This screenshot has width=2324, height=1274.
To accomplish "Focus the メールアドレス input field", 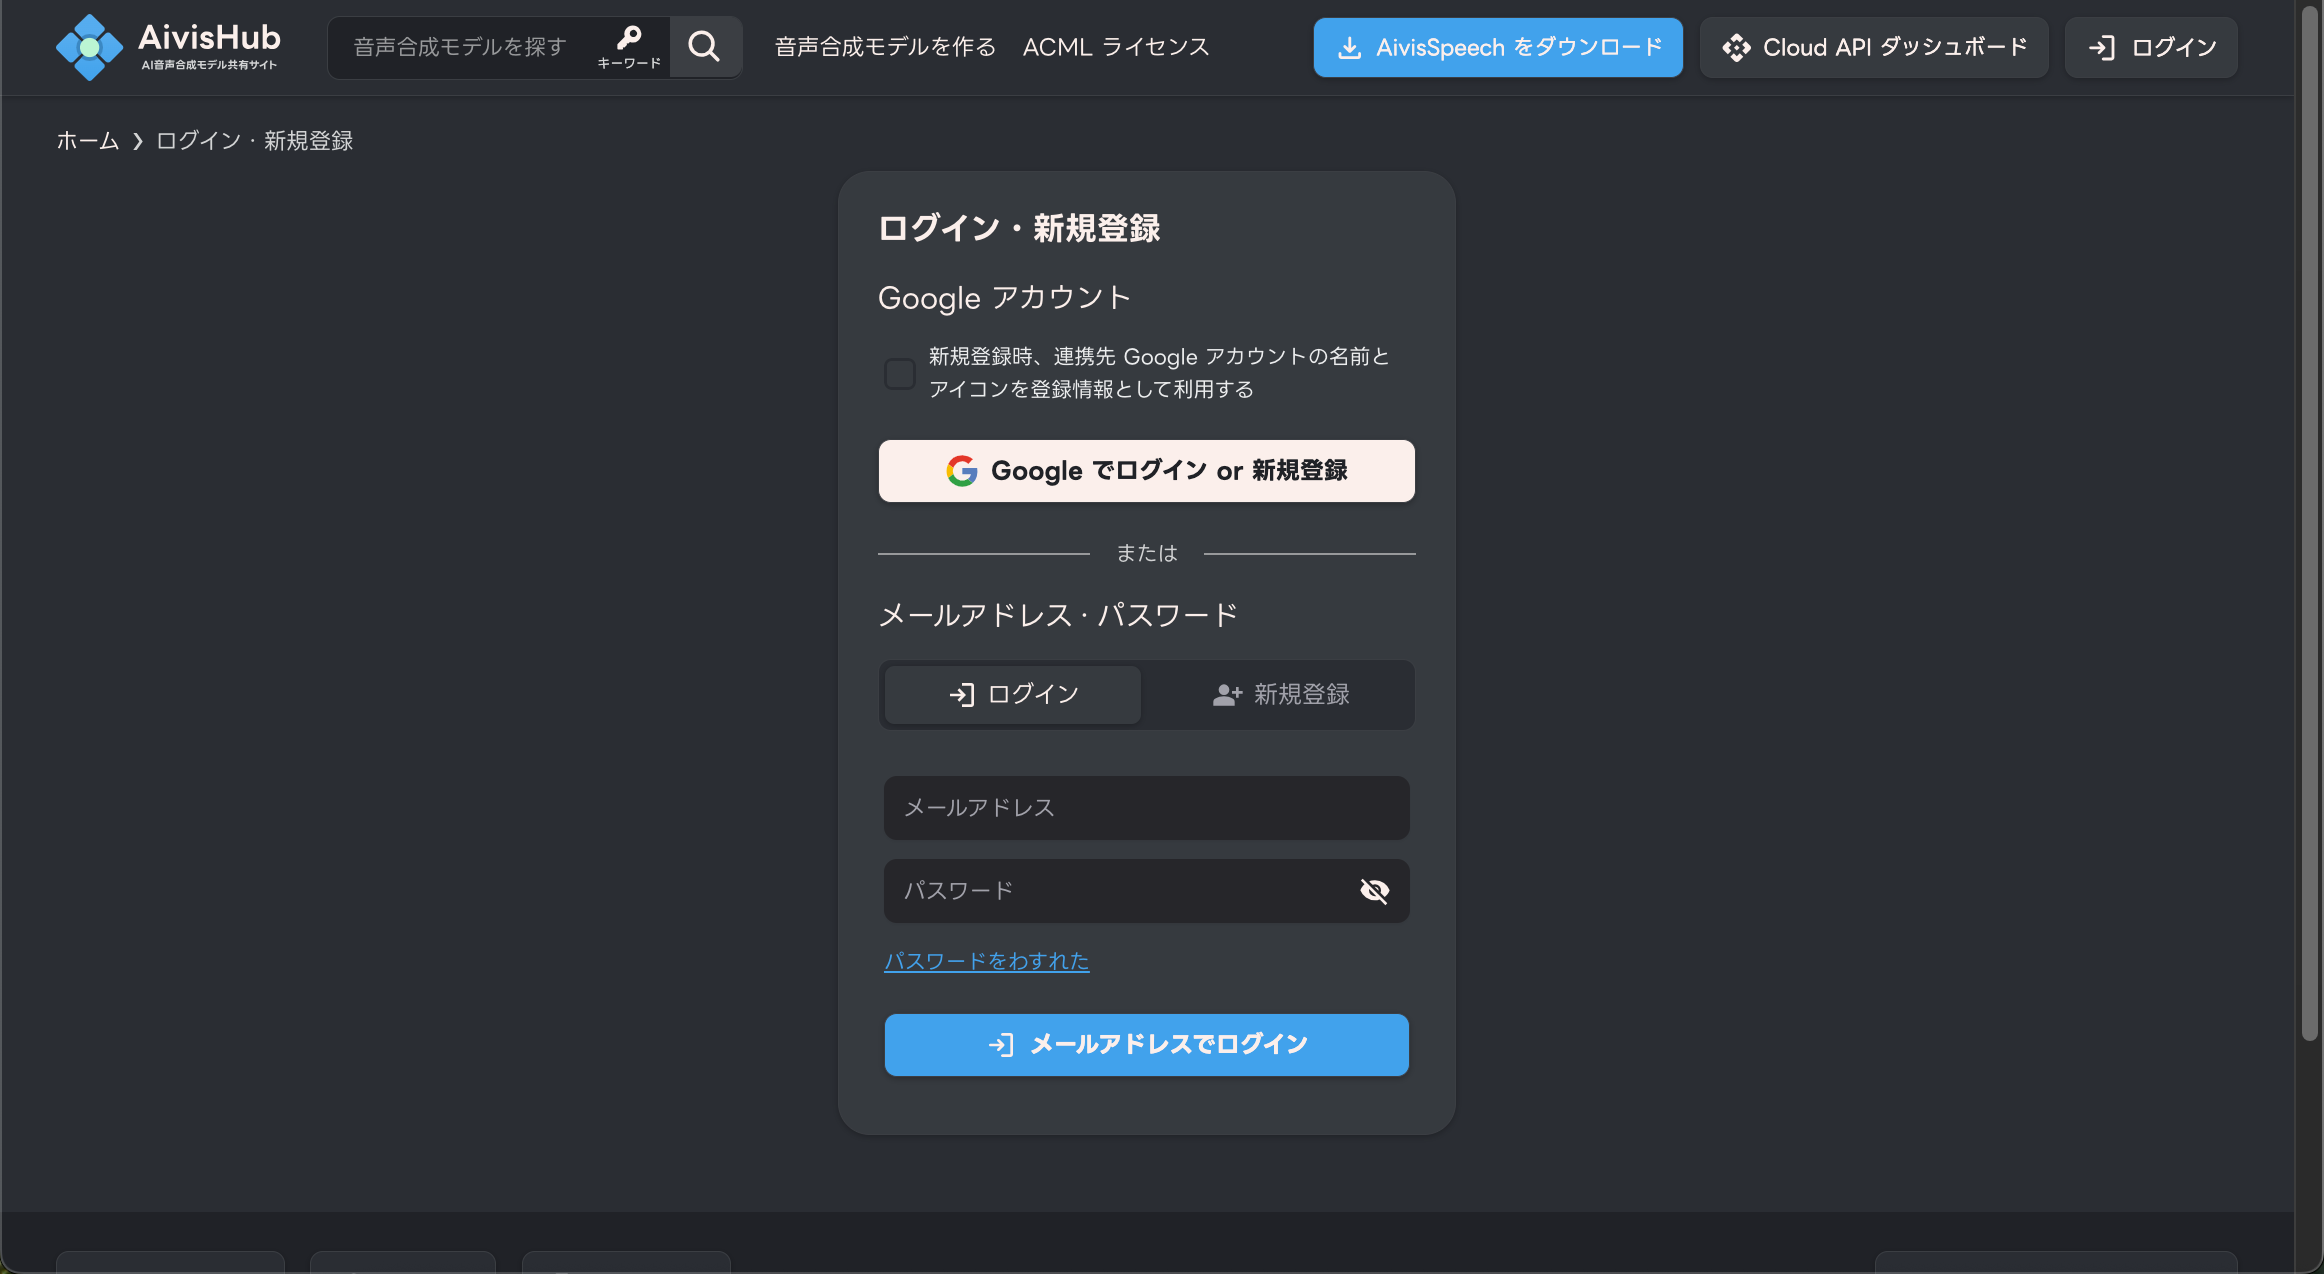I will (1146, 807).
